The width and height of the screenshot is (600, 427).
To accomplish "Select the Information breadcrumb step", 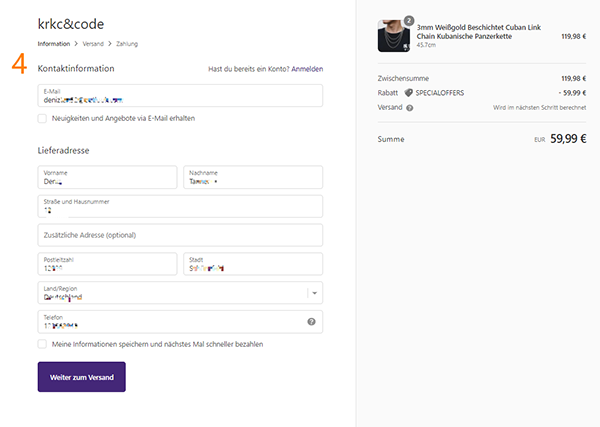I will [54, 44].
